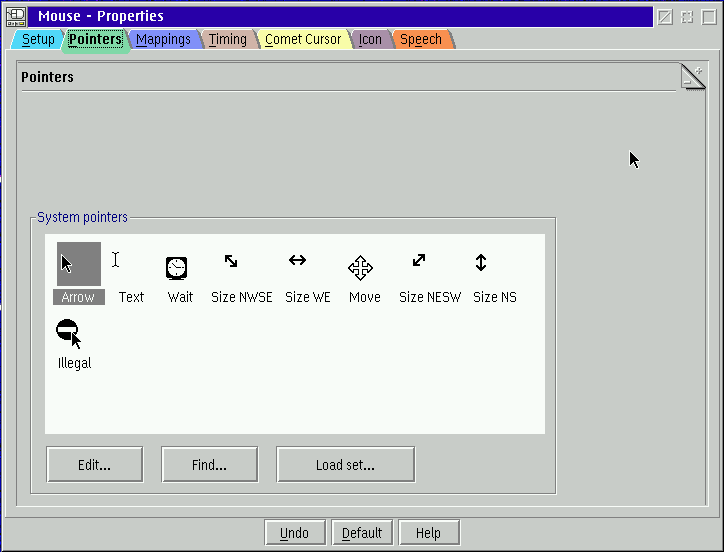Click the Load set... button

pyautogui.click(x=345, y=464)
